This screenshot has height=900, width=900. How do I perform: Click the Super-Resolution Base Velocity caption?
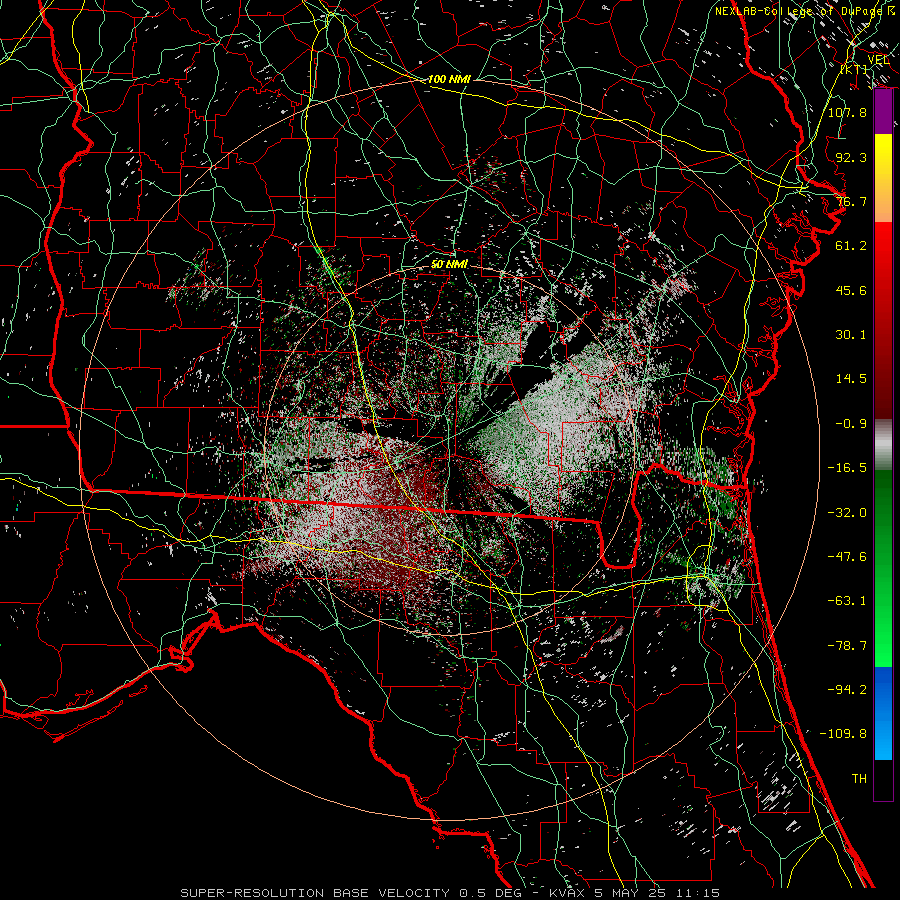[450, 893]
